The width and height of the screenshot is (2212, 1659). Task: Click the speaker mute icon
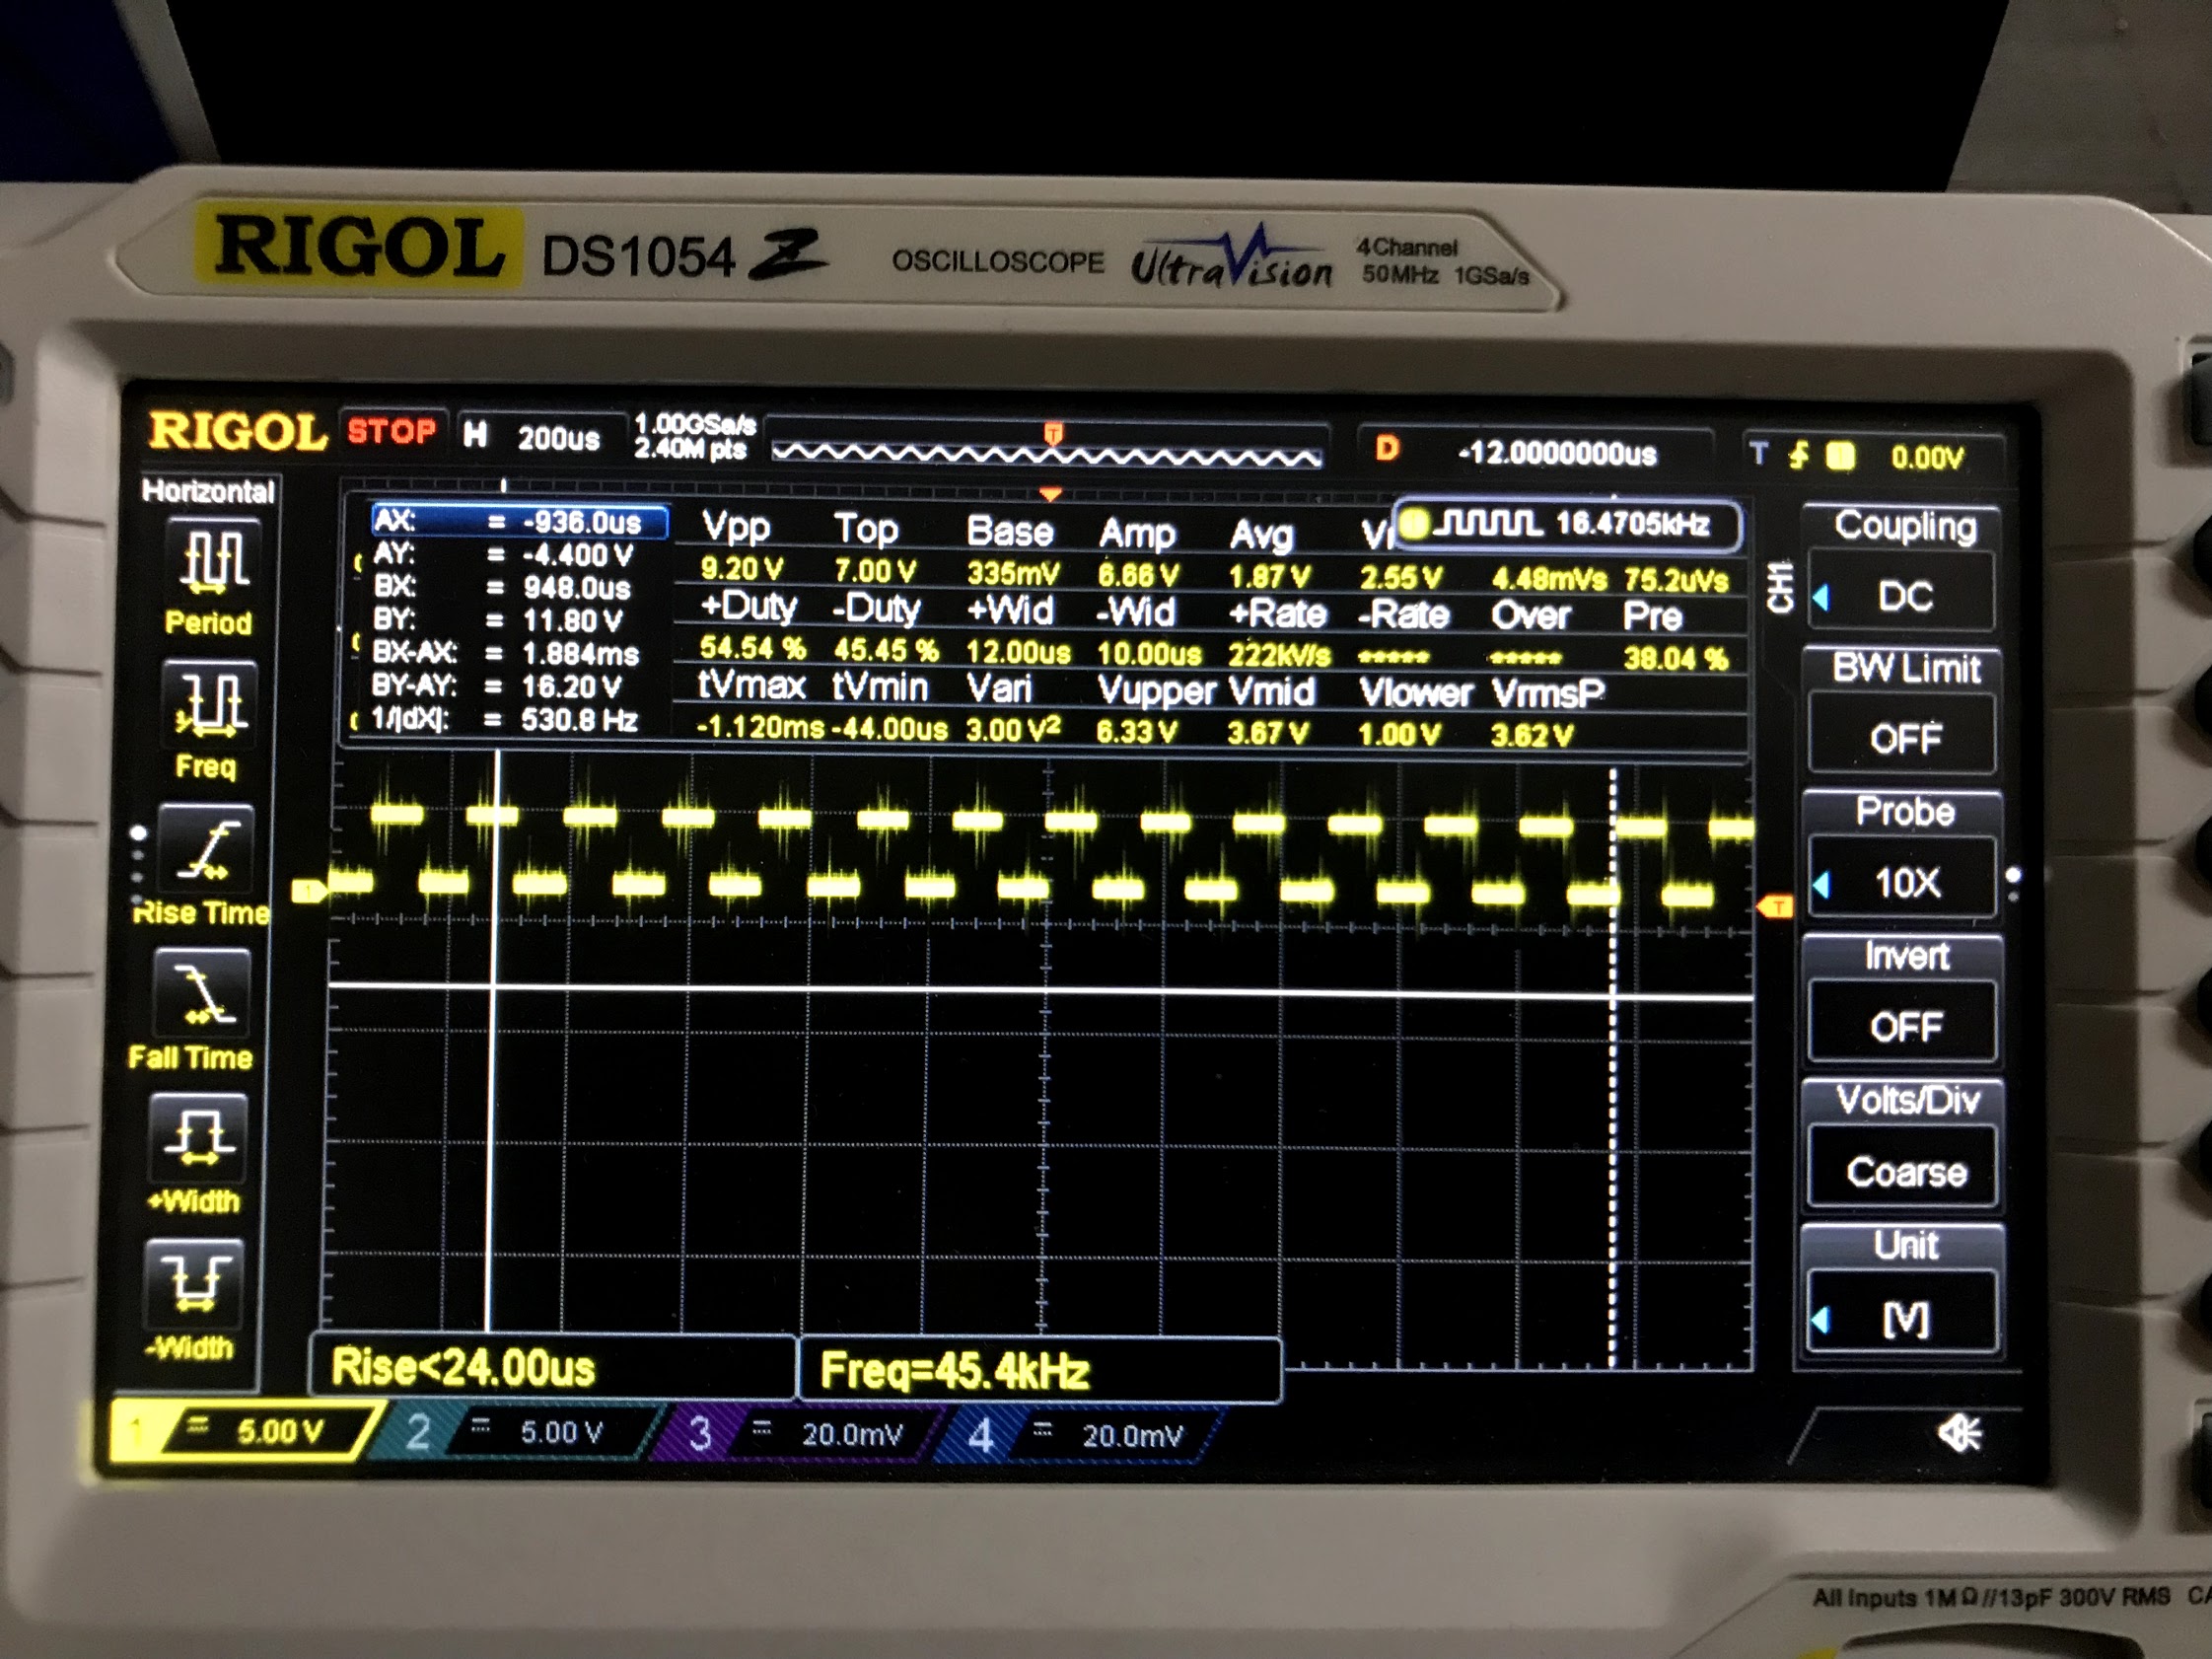(1958, 1435)
